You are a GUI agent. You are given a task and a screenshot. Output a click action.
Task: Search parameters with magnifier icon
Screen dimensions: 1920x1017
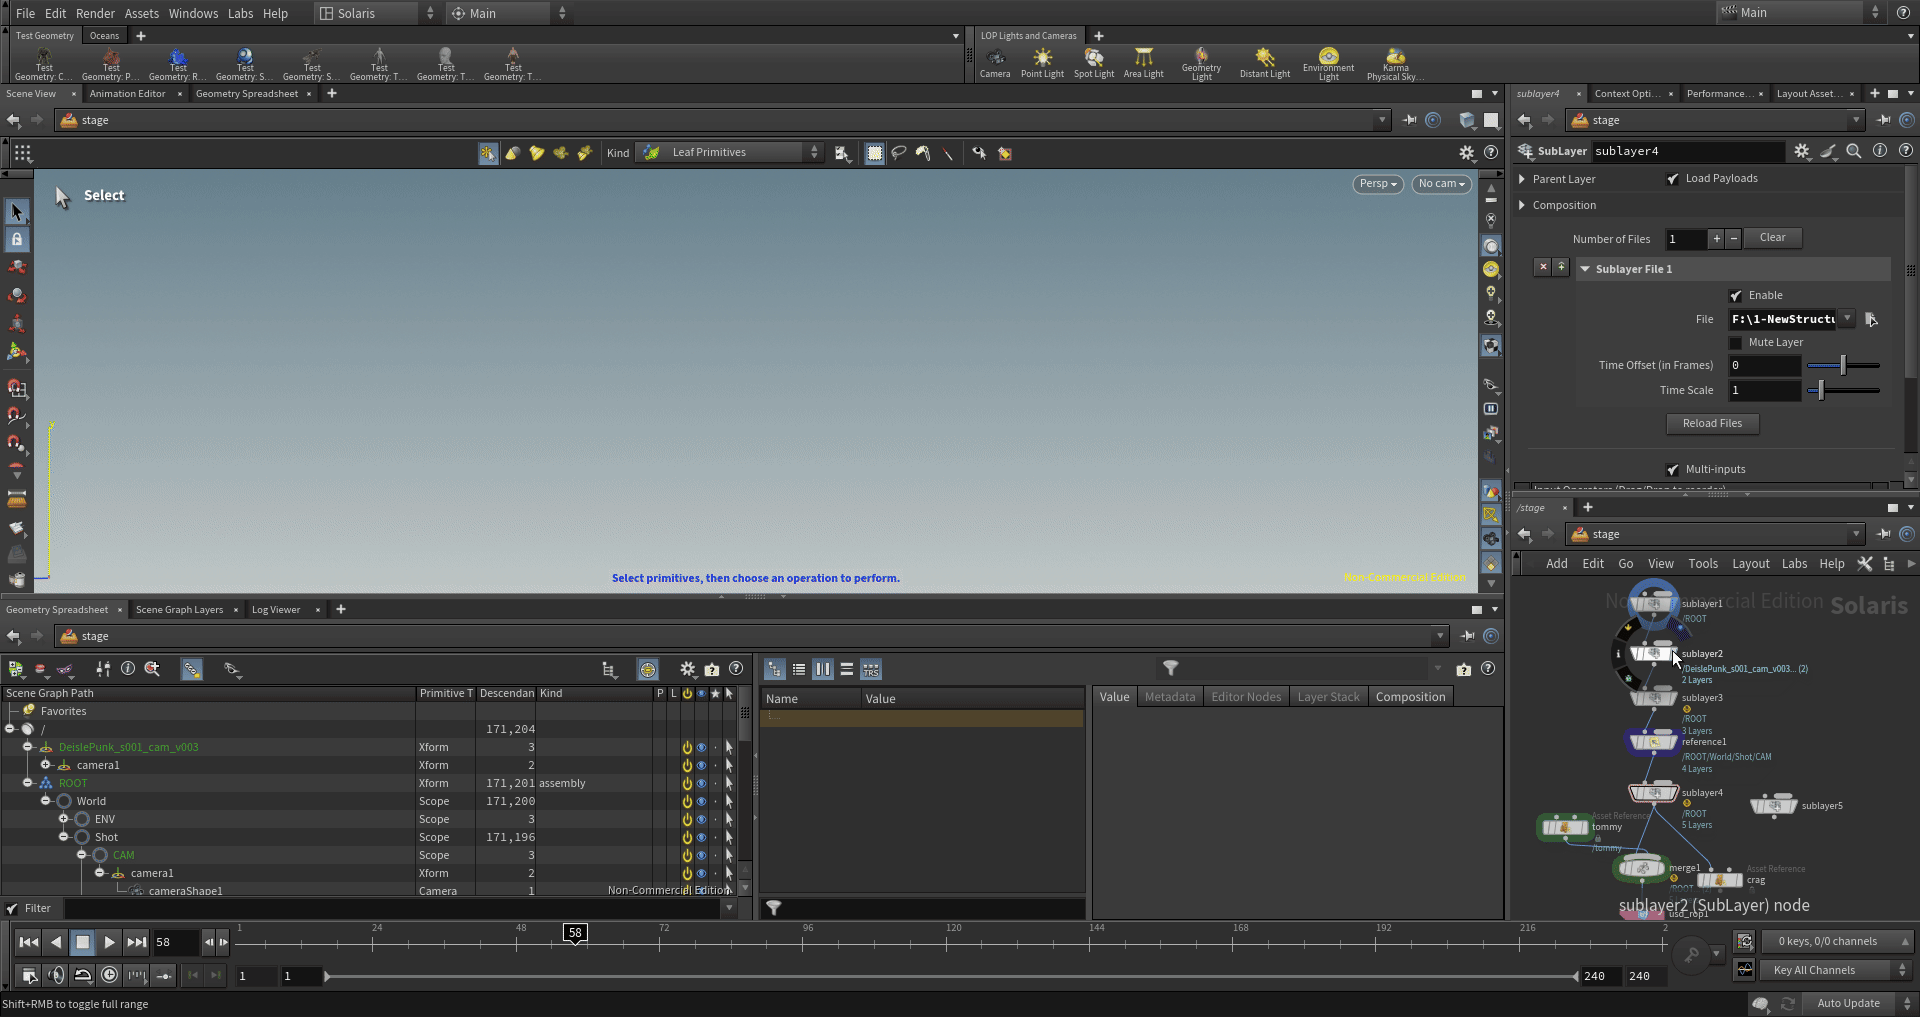(1853, 151)
